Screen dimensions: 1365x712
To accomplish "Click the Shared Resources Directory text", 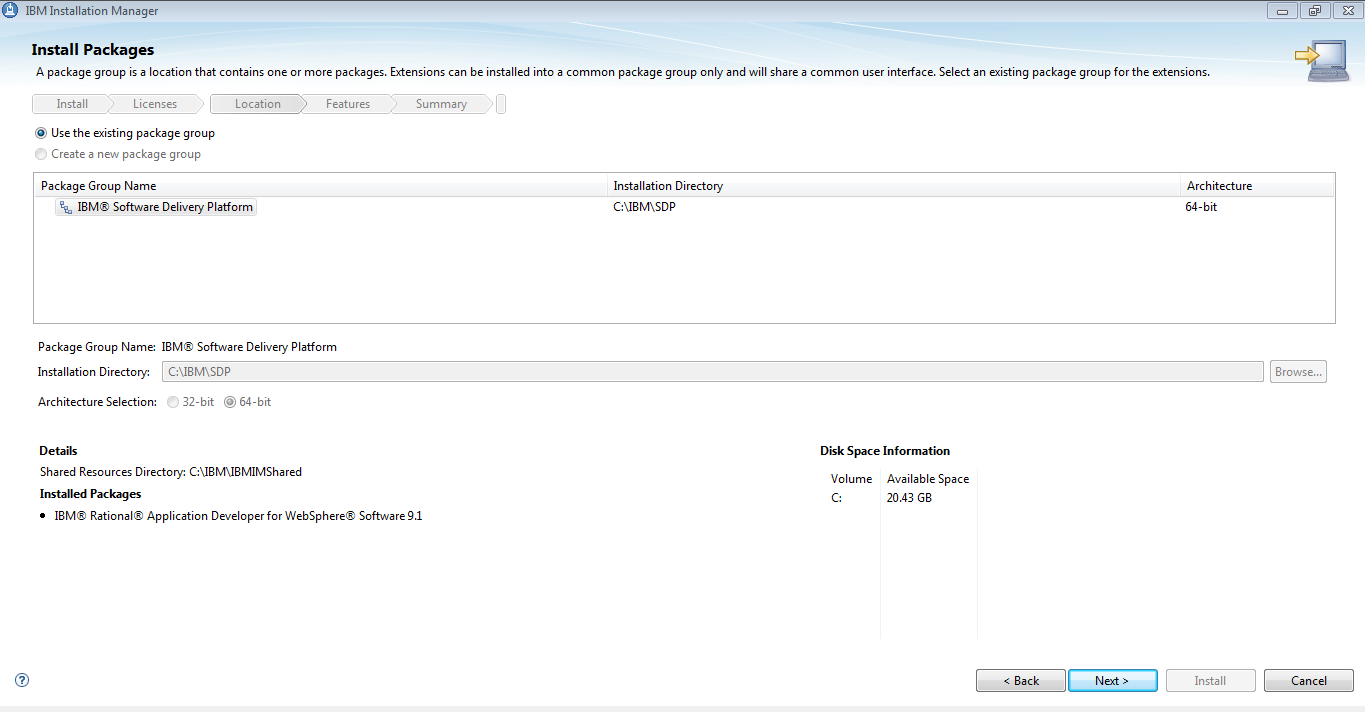I will [x=171, y=472].
